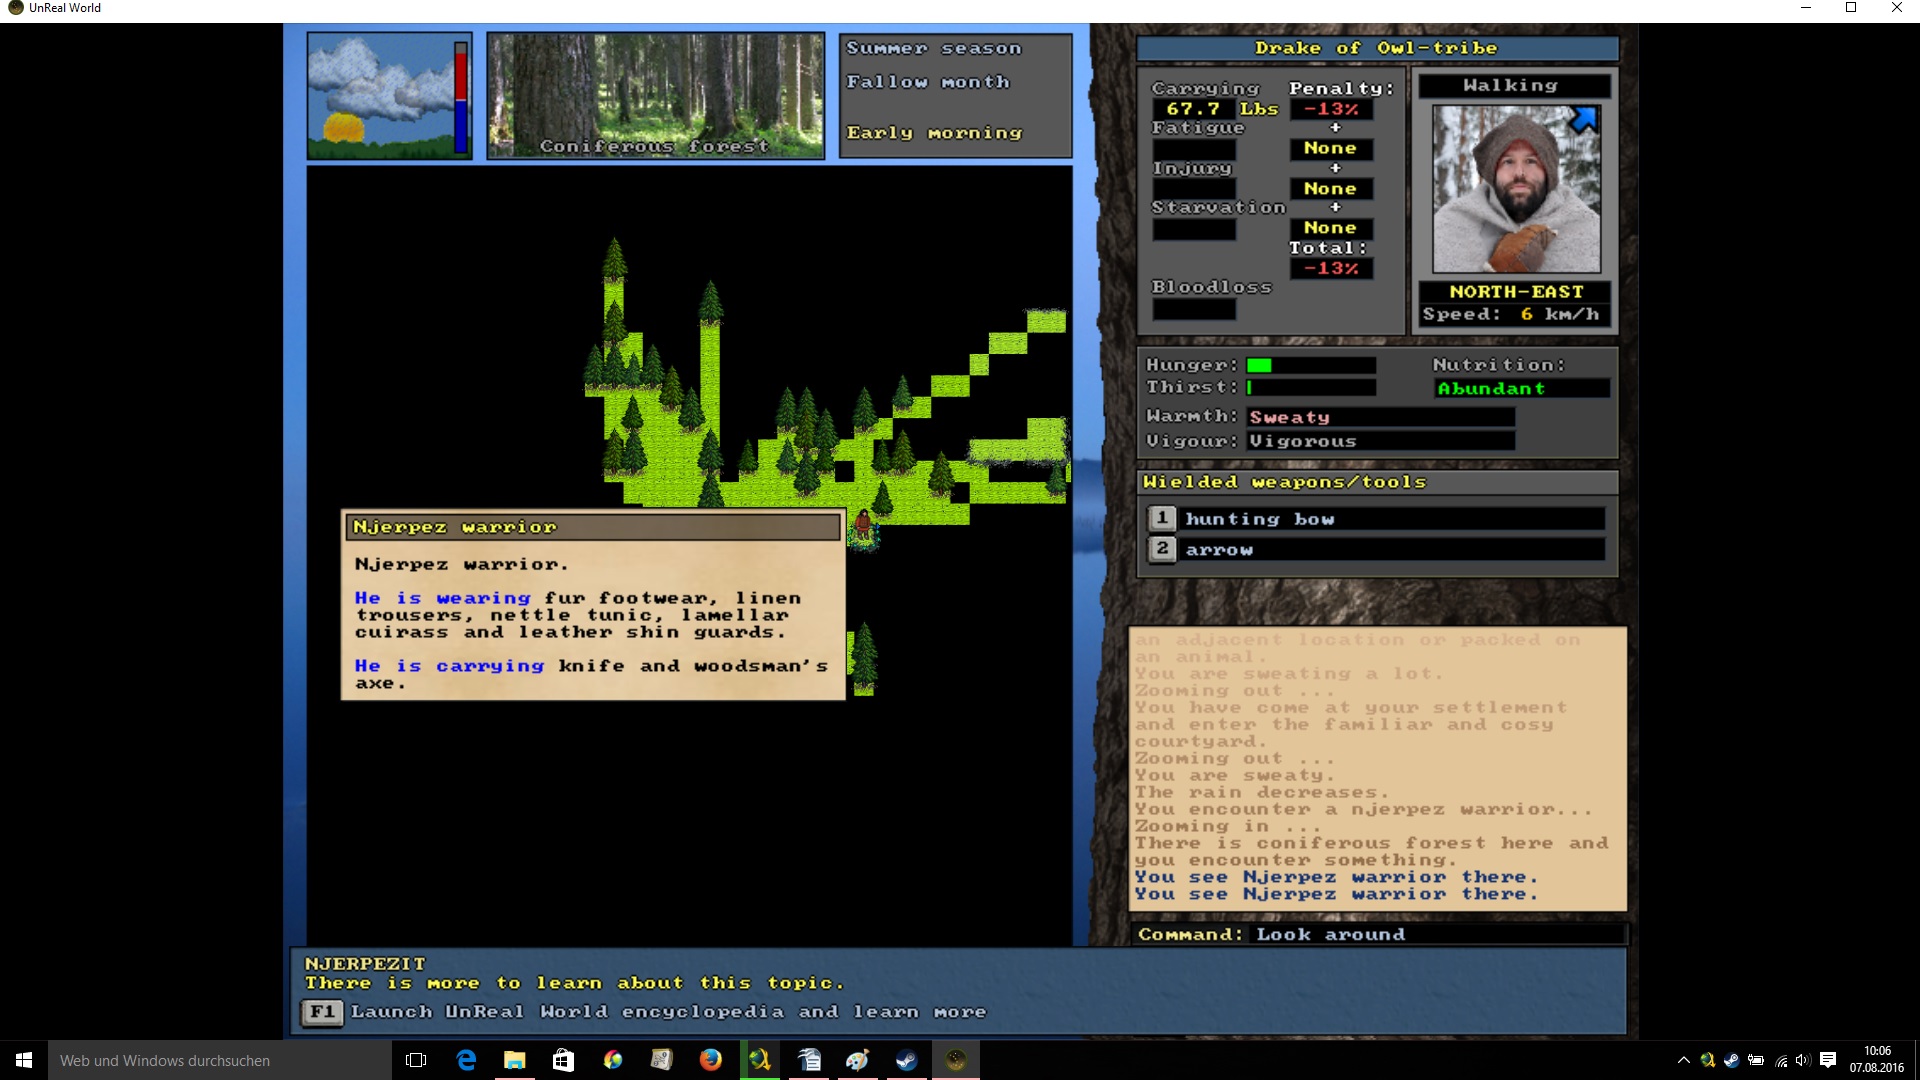Expand the hidden system tray icons
Viewport: 1920px width, 1080px height.
point(1684,1060)
